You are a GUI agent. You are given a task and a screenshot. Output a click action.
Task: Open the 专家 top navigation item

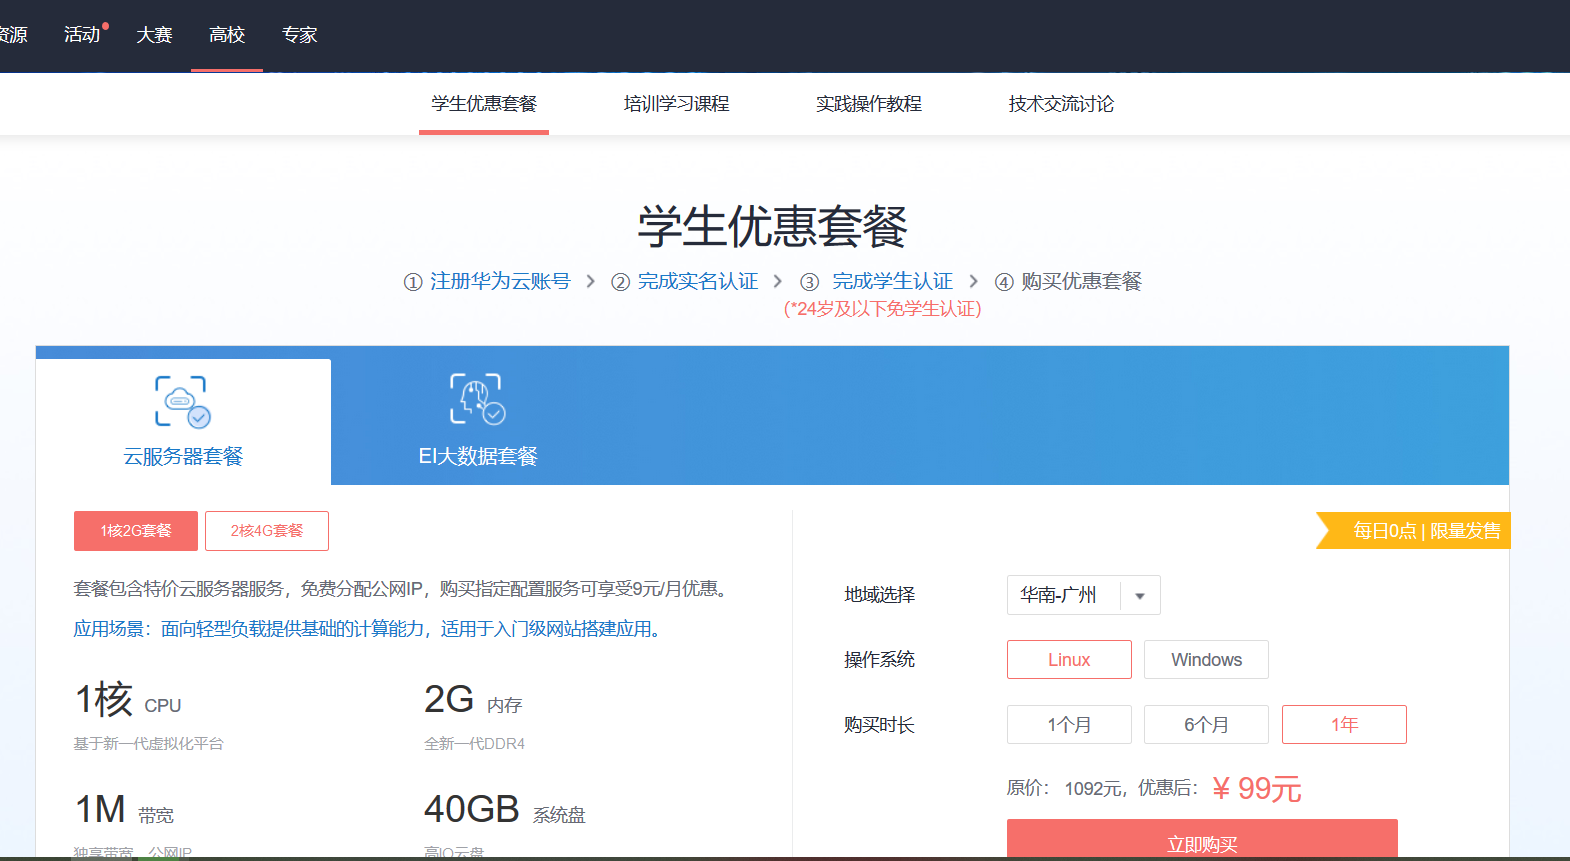[x=300, y=35]
